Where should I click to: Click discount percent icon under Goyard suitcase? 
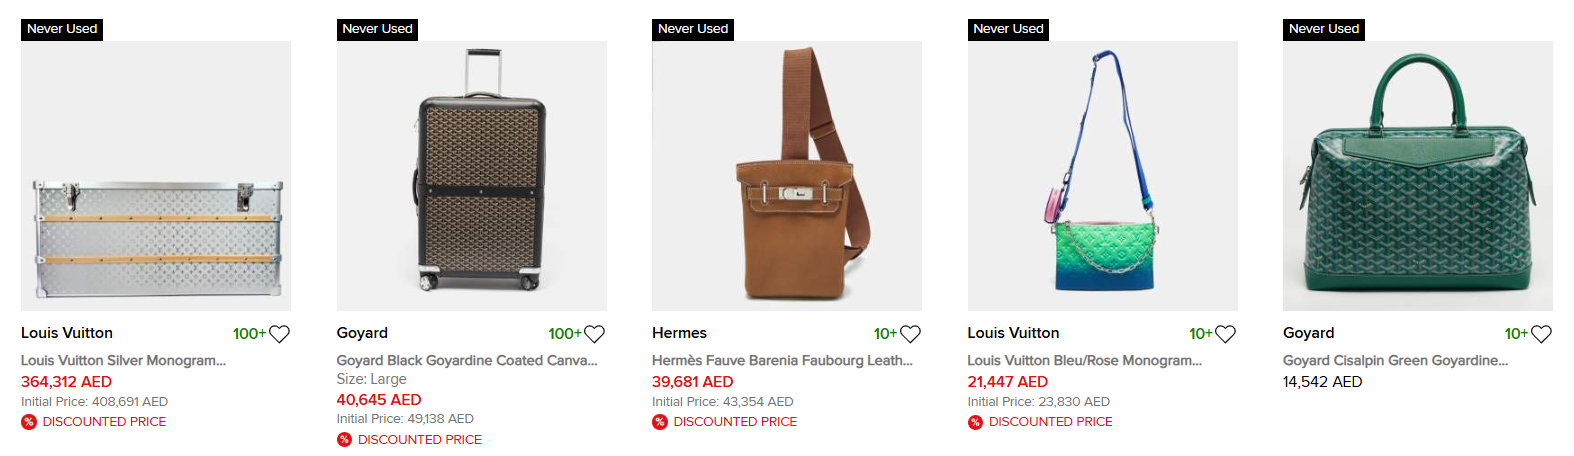[344, 440]
